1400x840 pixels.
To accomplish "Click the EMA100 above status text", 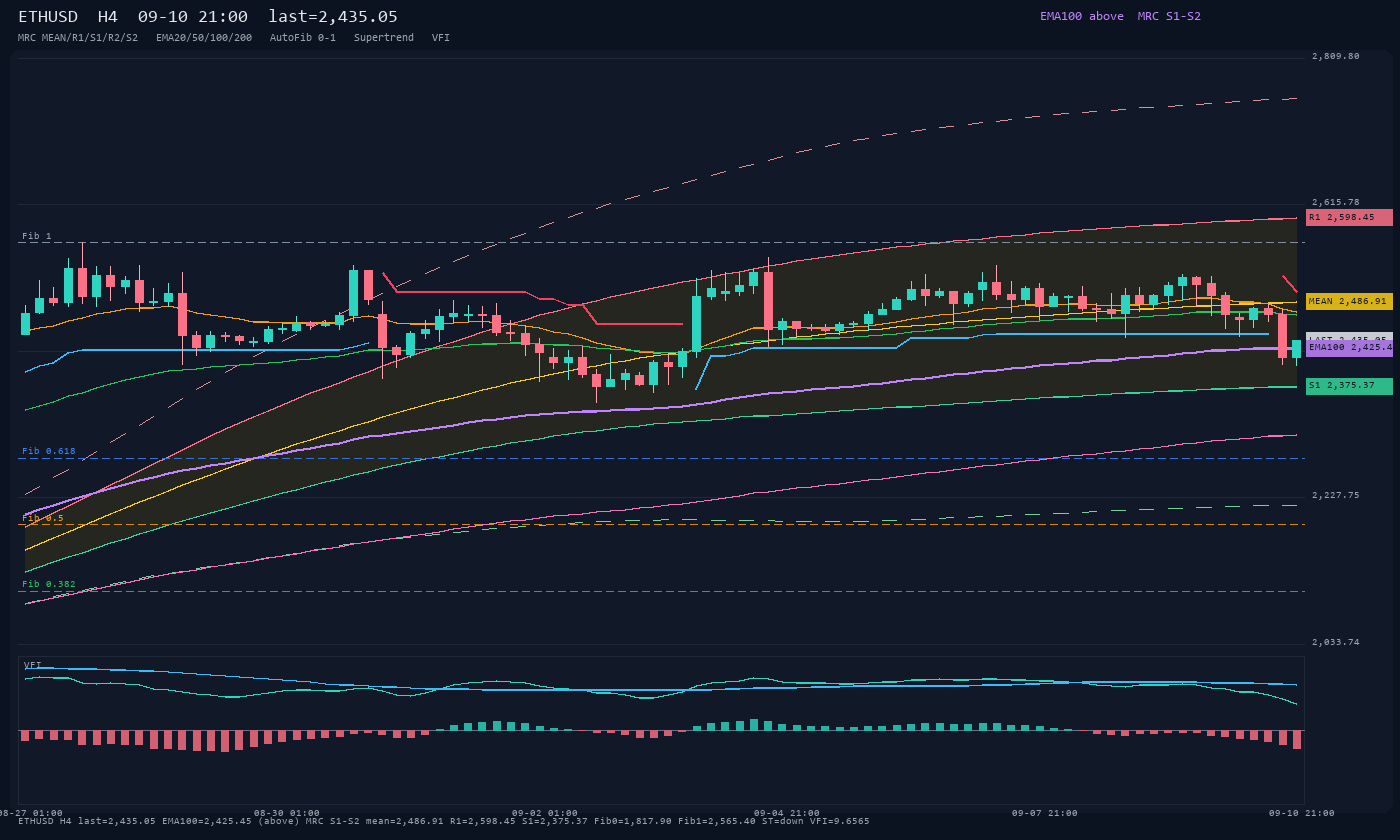I will coord(1082,16).
